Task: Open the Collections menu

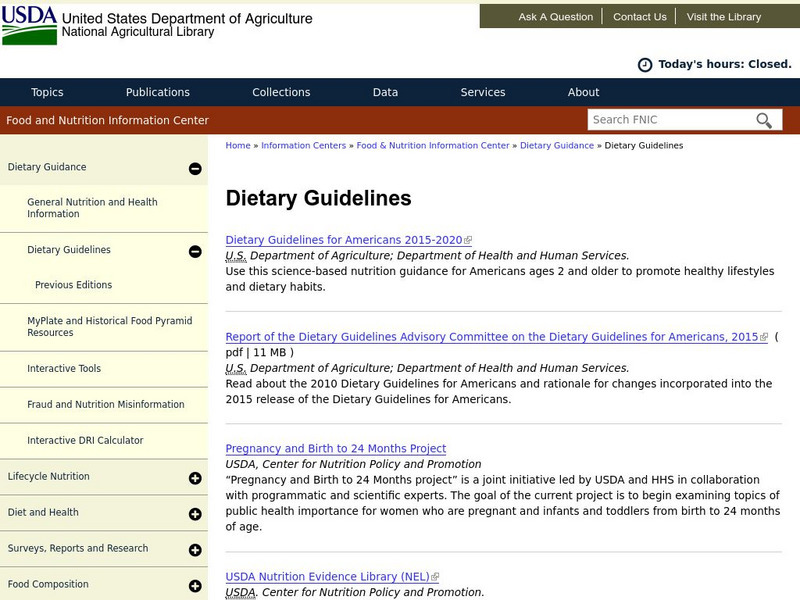Action: tap(281, 91)
